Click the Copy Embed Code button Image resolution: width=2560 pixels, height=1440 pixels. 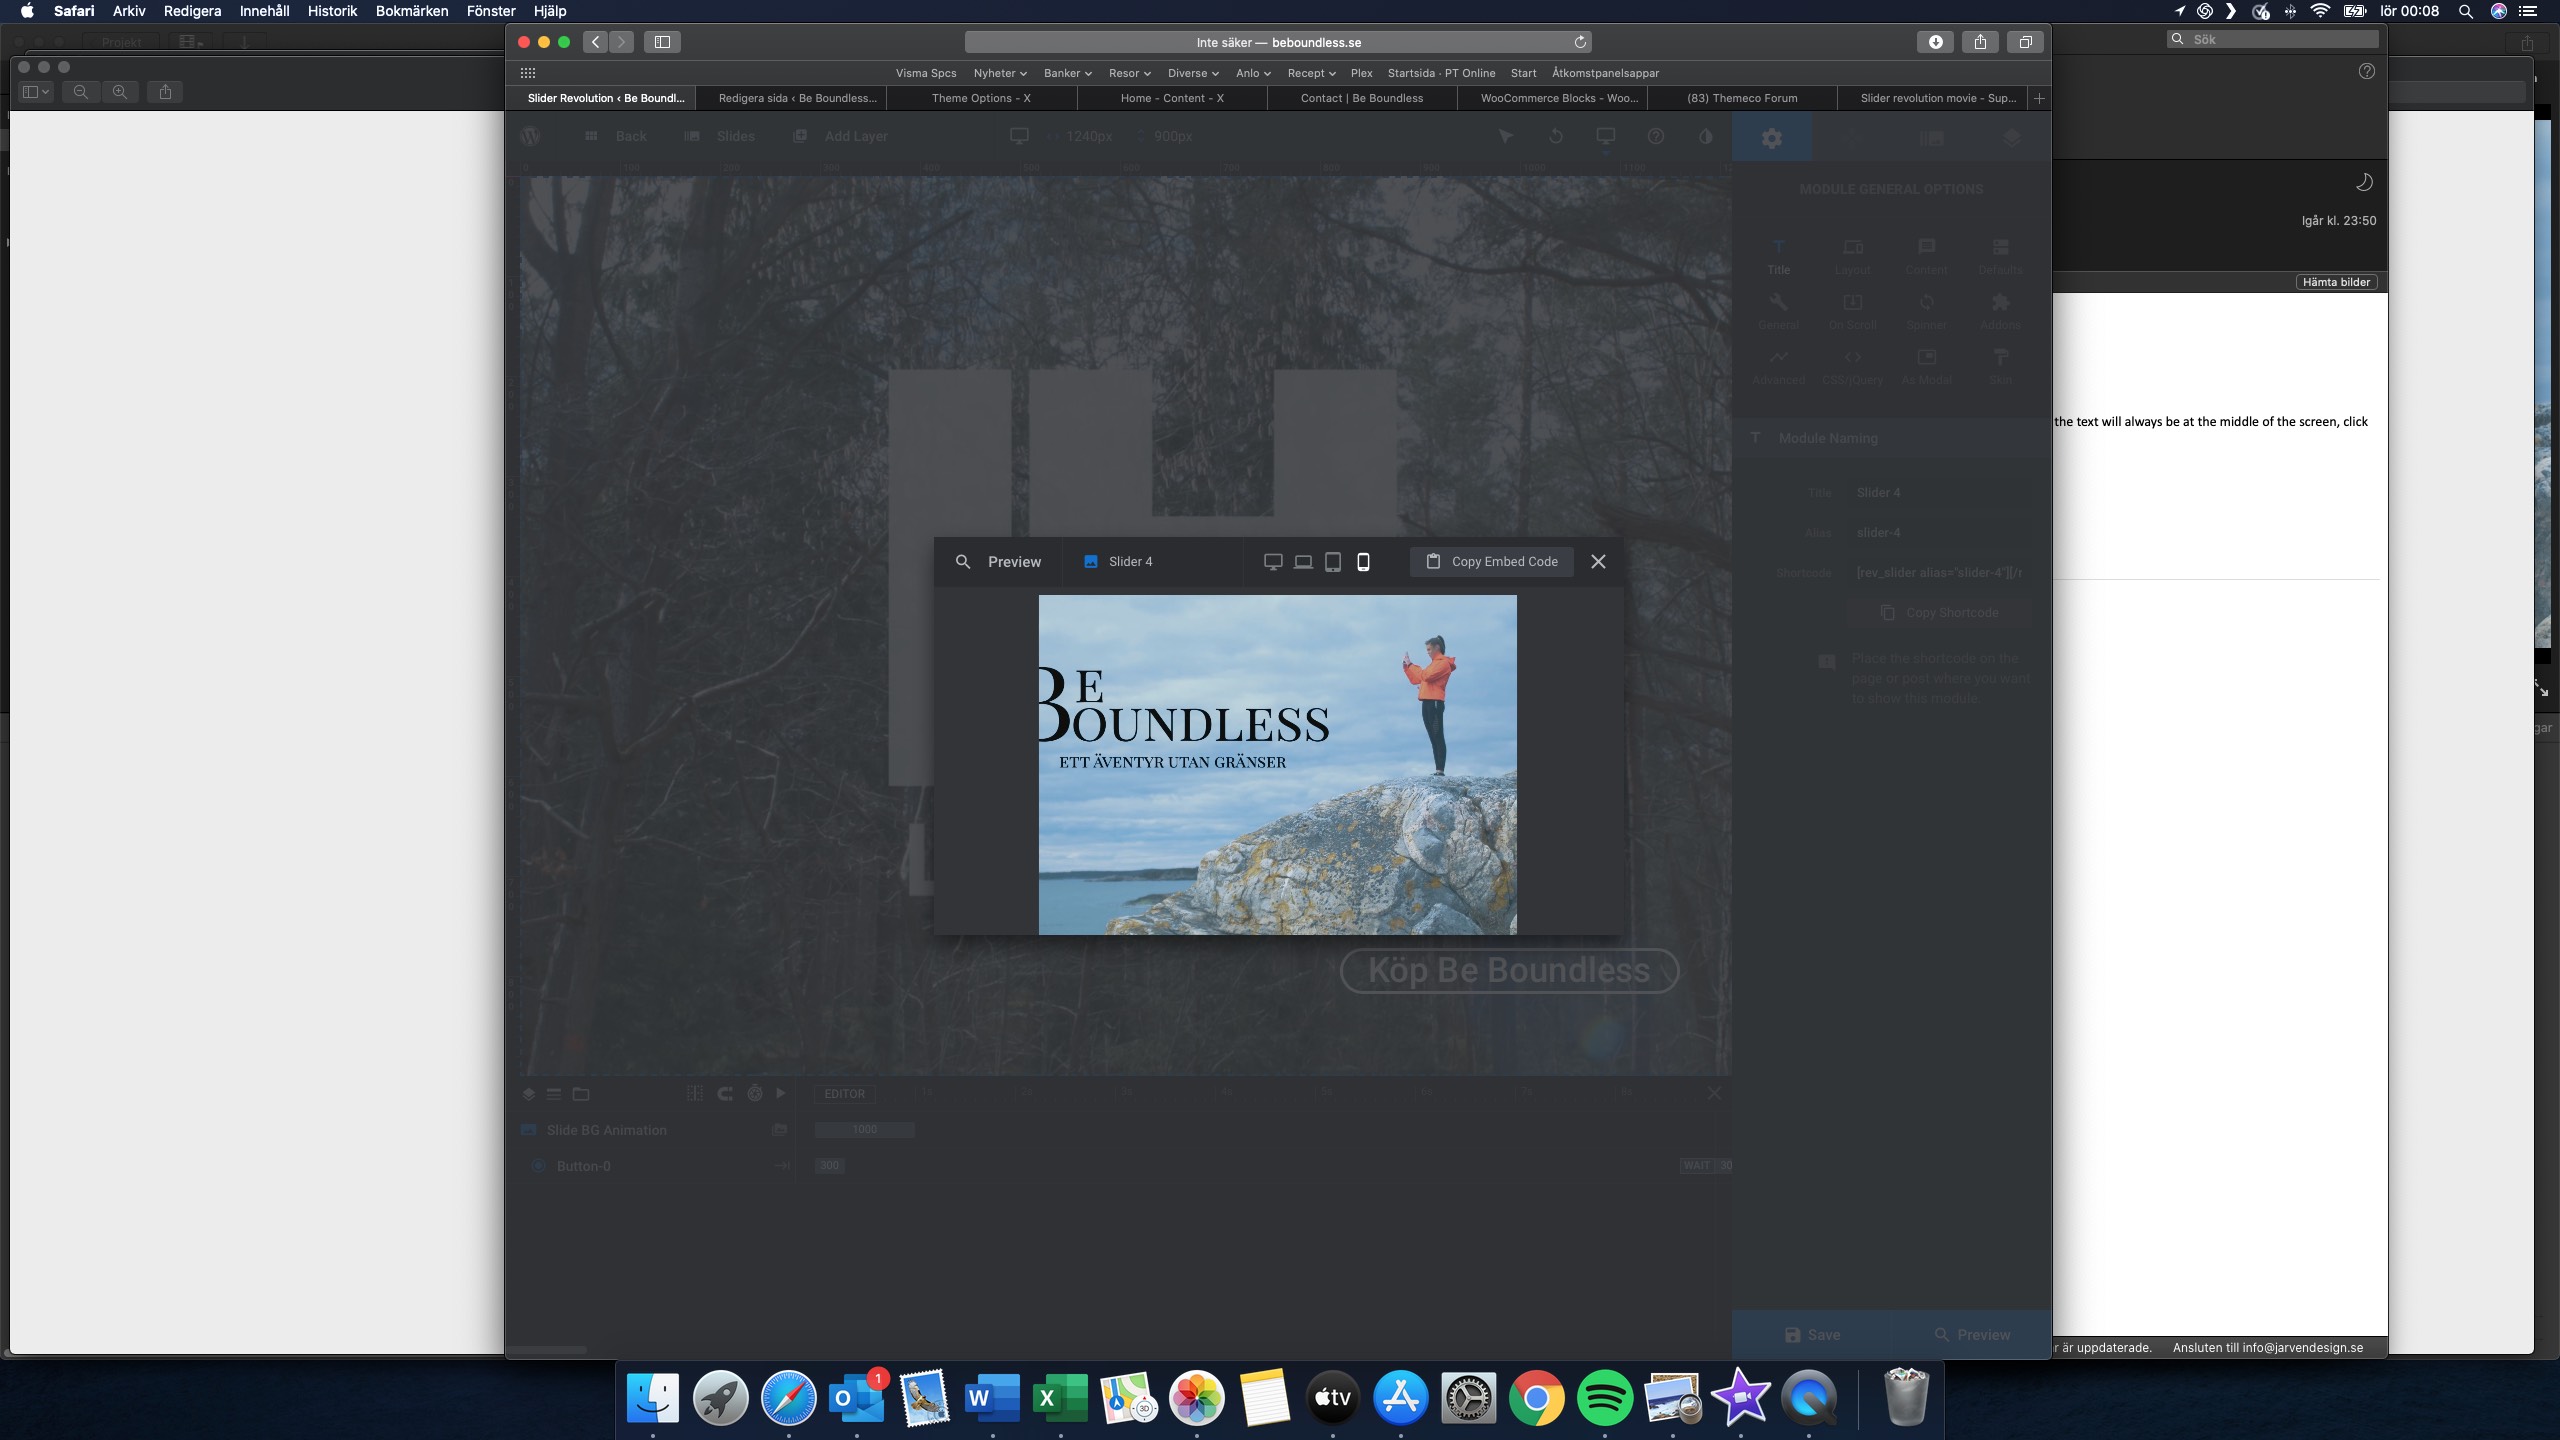1492,562
